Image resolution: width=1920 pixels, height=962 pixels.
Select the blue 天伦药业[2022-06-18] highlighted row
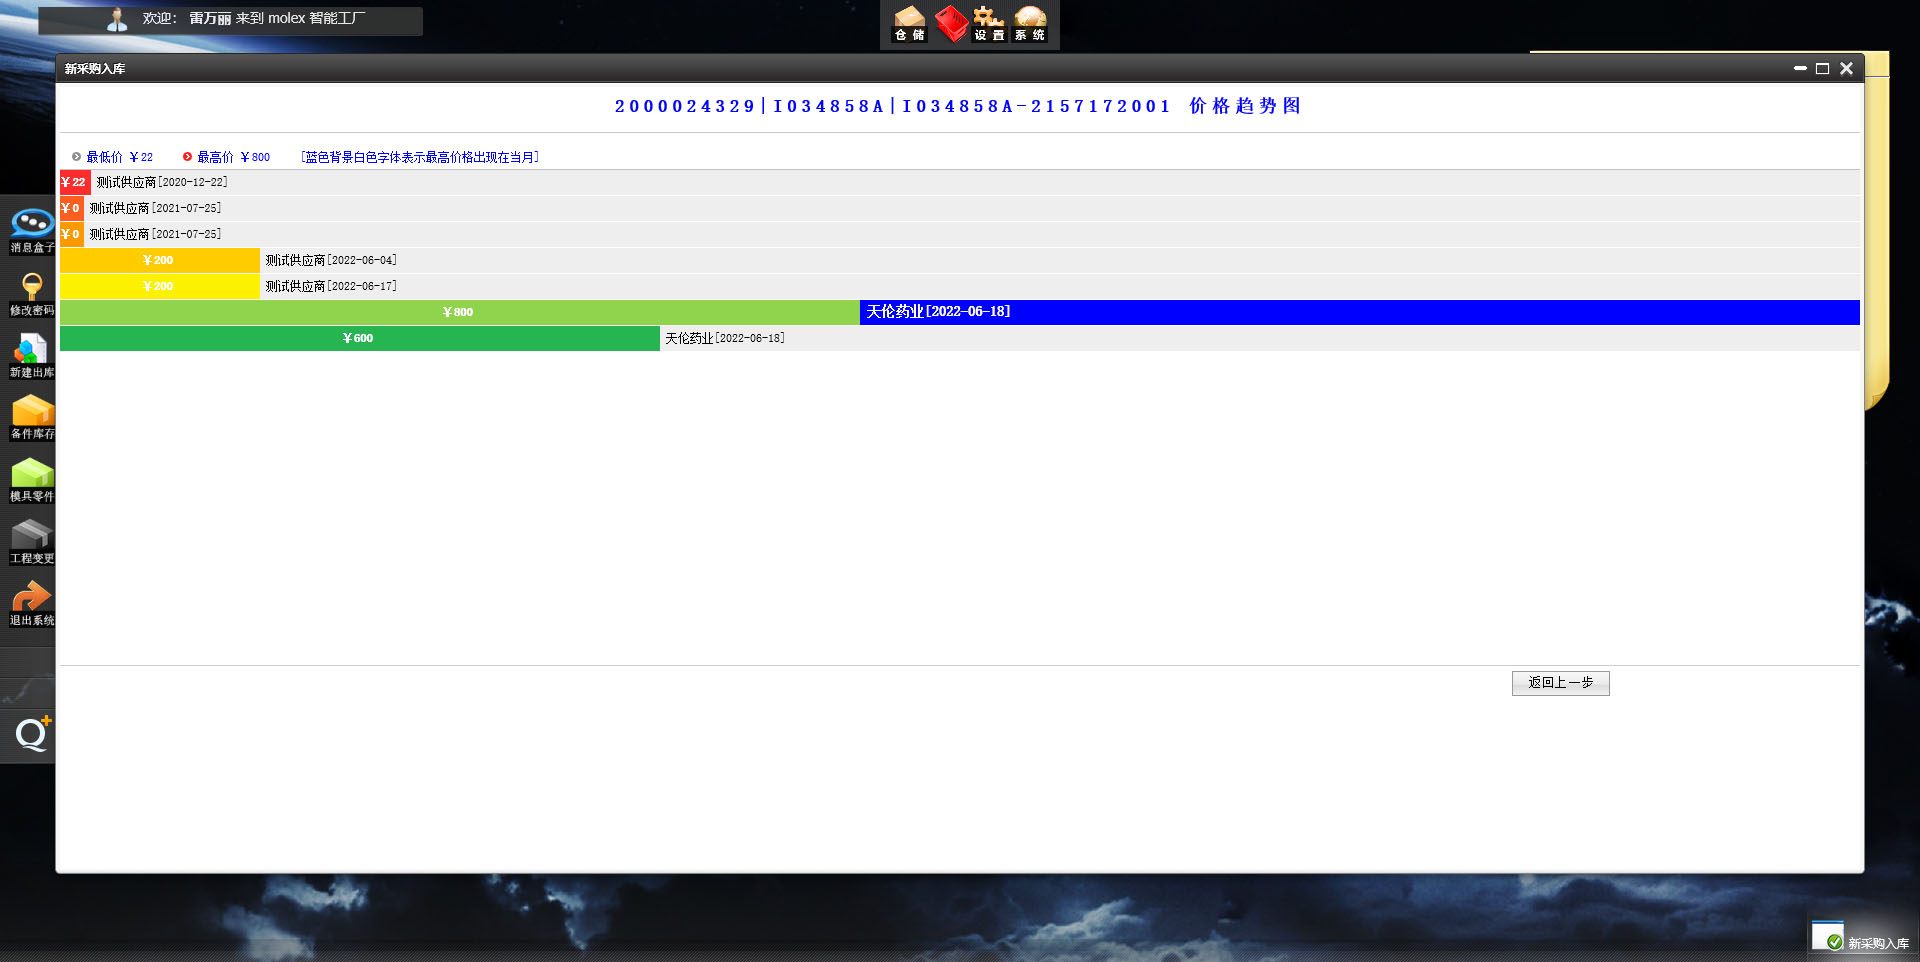[x=1358, y=312]
